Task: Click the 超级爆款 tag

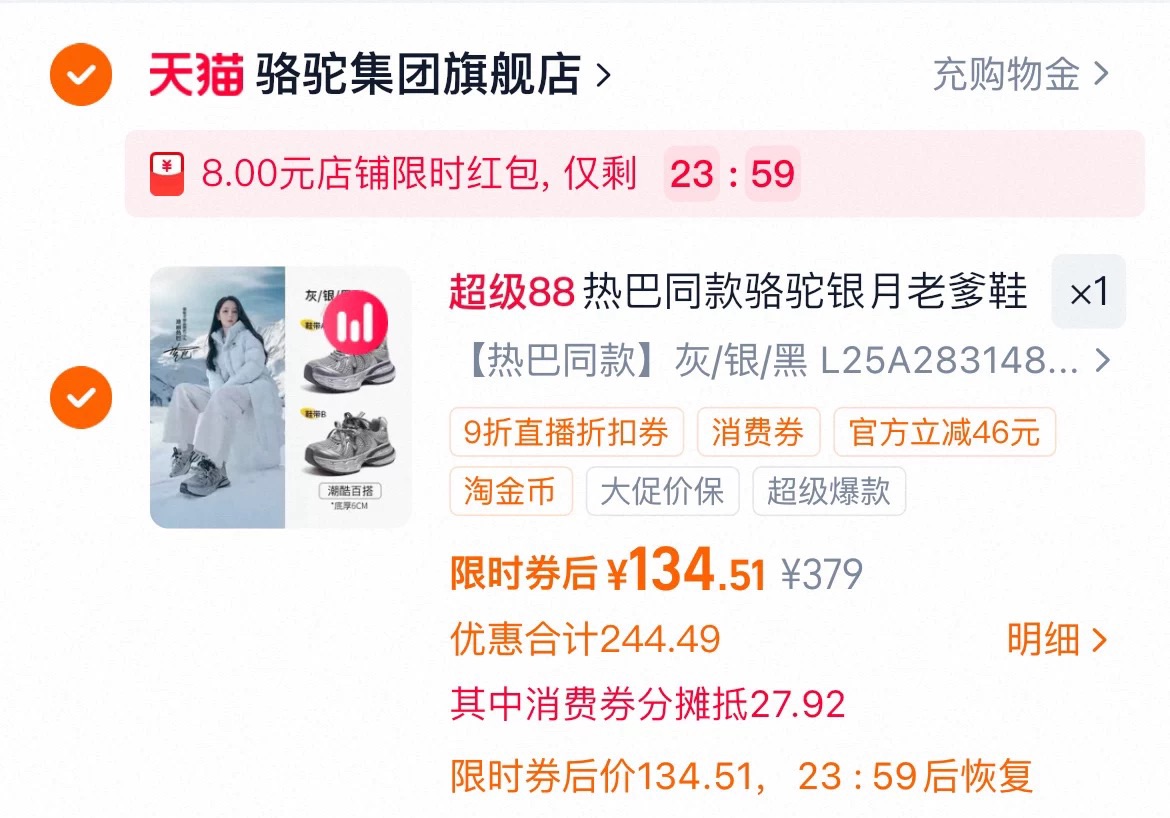Action: [x=829, y=491]
